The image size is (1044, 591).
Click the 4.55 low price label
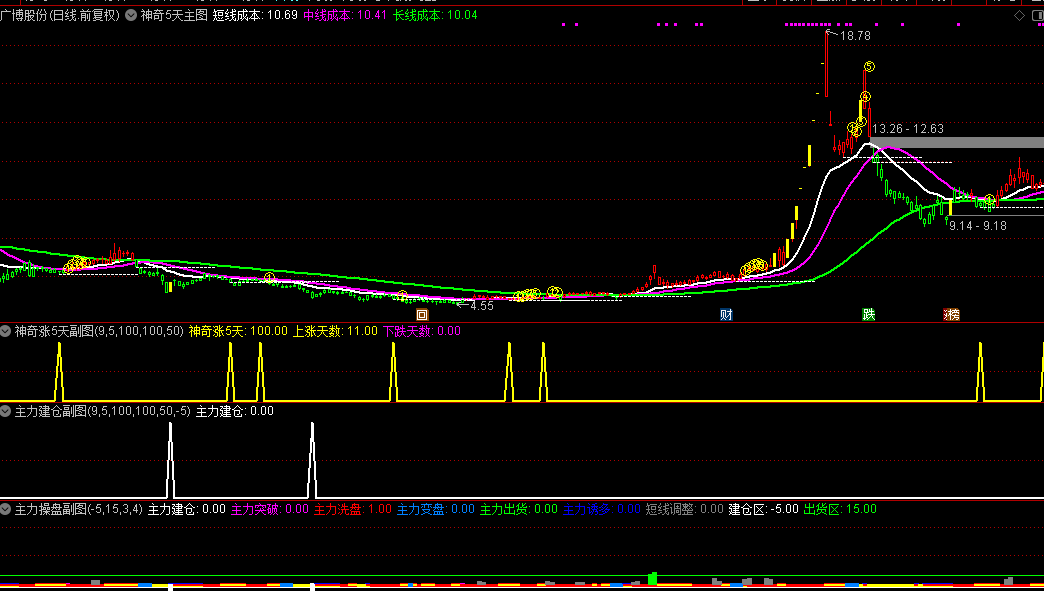(481, 306)
